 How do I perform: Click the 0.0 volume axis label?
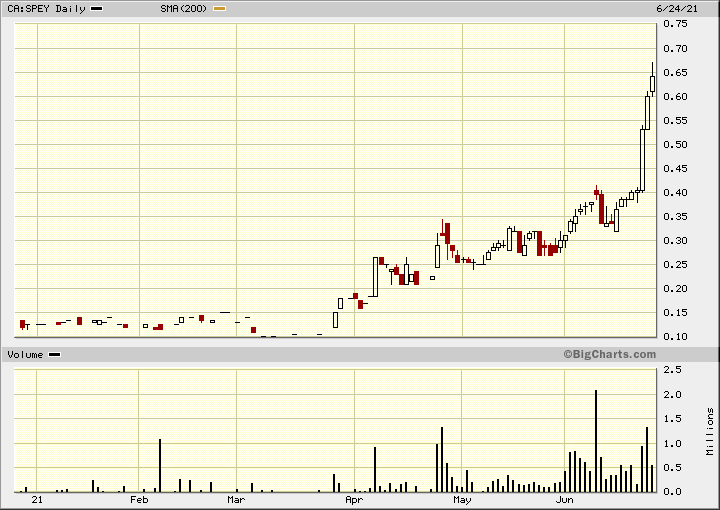click(x=673, y=492)
